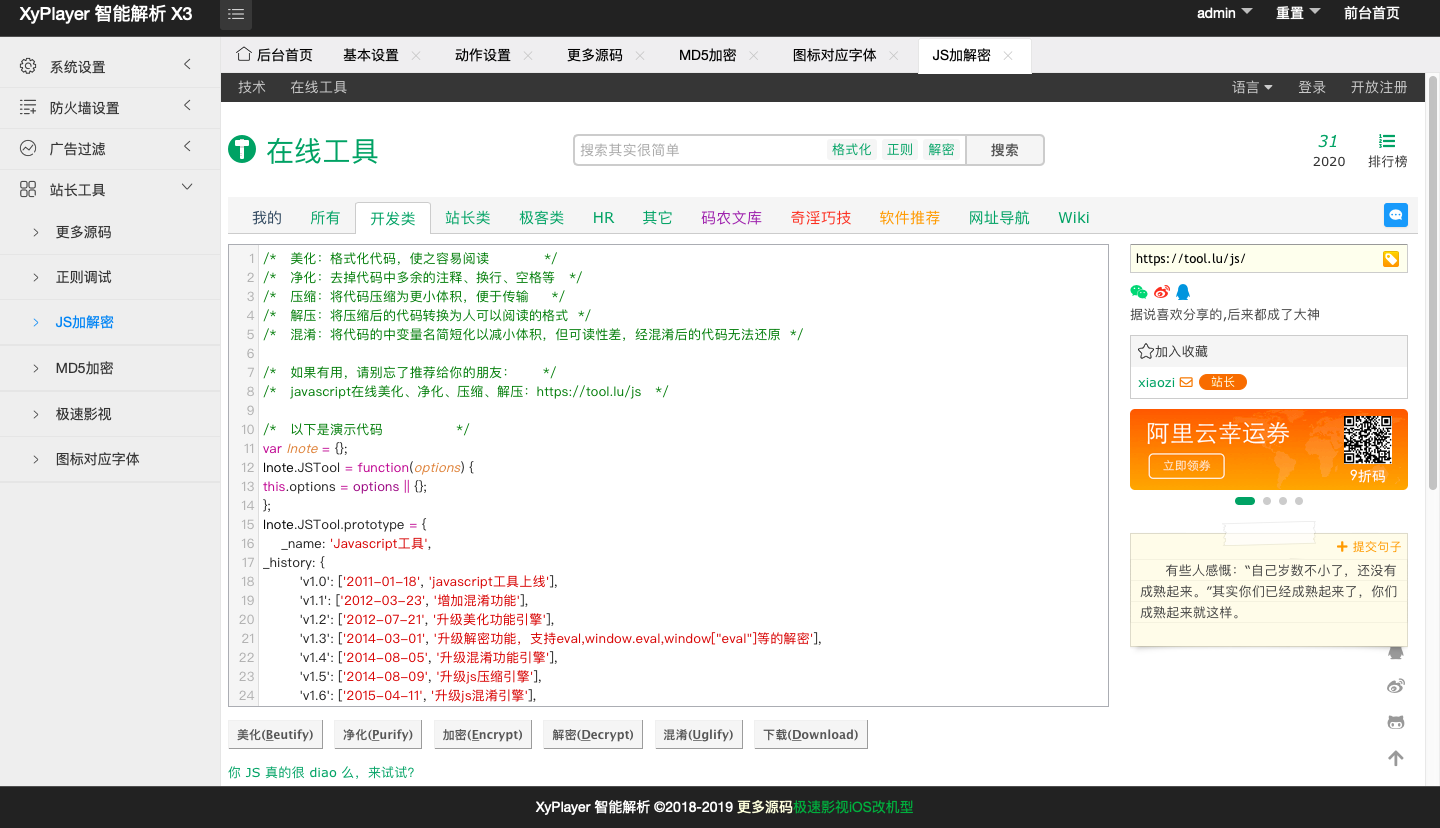Screen dimensions: 1440x828
Task: Switch to the 站长类 category tab
Action: [468, 218]
